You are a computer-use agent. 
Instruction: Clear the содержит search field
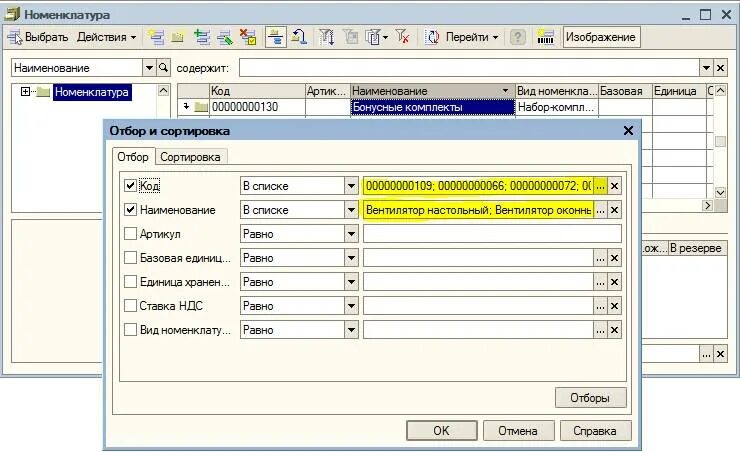pos(720,68)
